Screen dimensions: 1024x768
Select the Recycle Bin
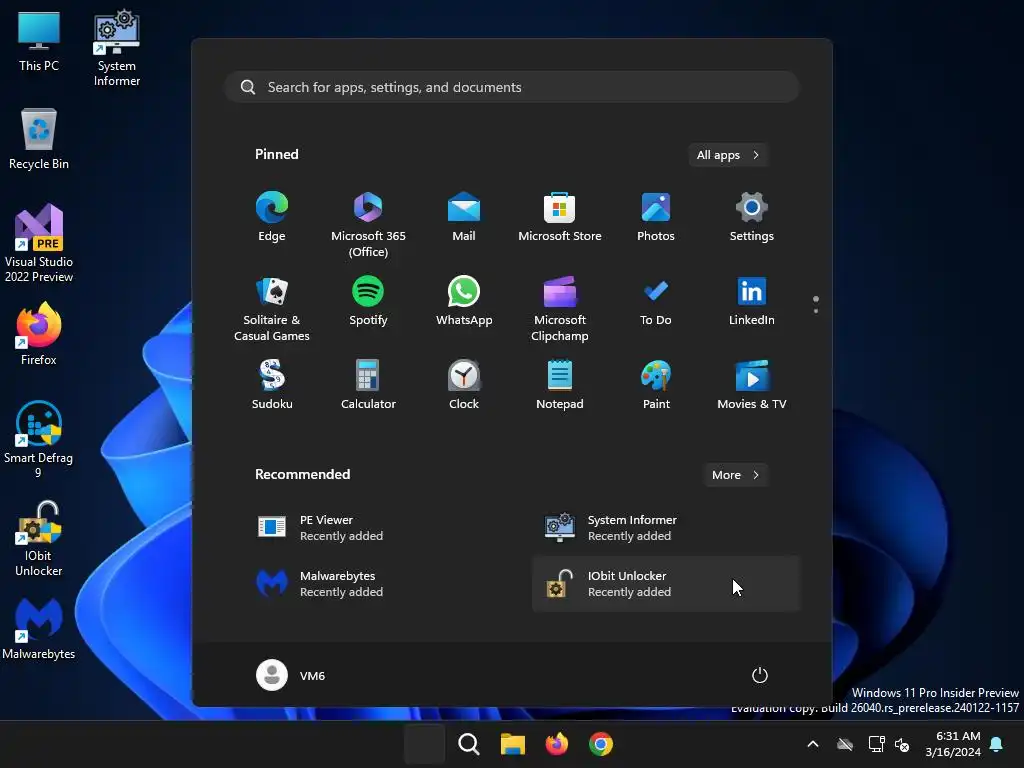39,139
